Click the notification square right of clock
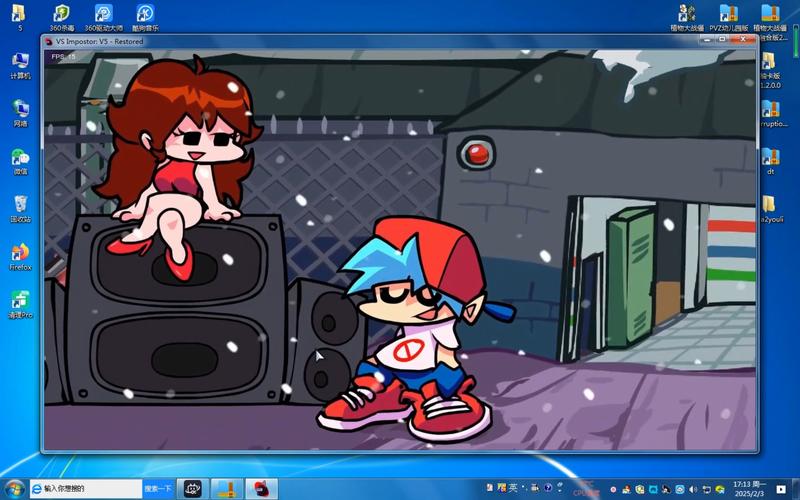The width and height of the screenshot is (800, 500). [x=781, y=489]
